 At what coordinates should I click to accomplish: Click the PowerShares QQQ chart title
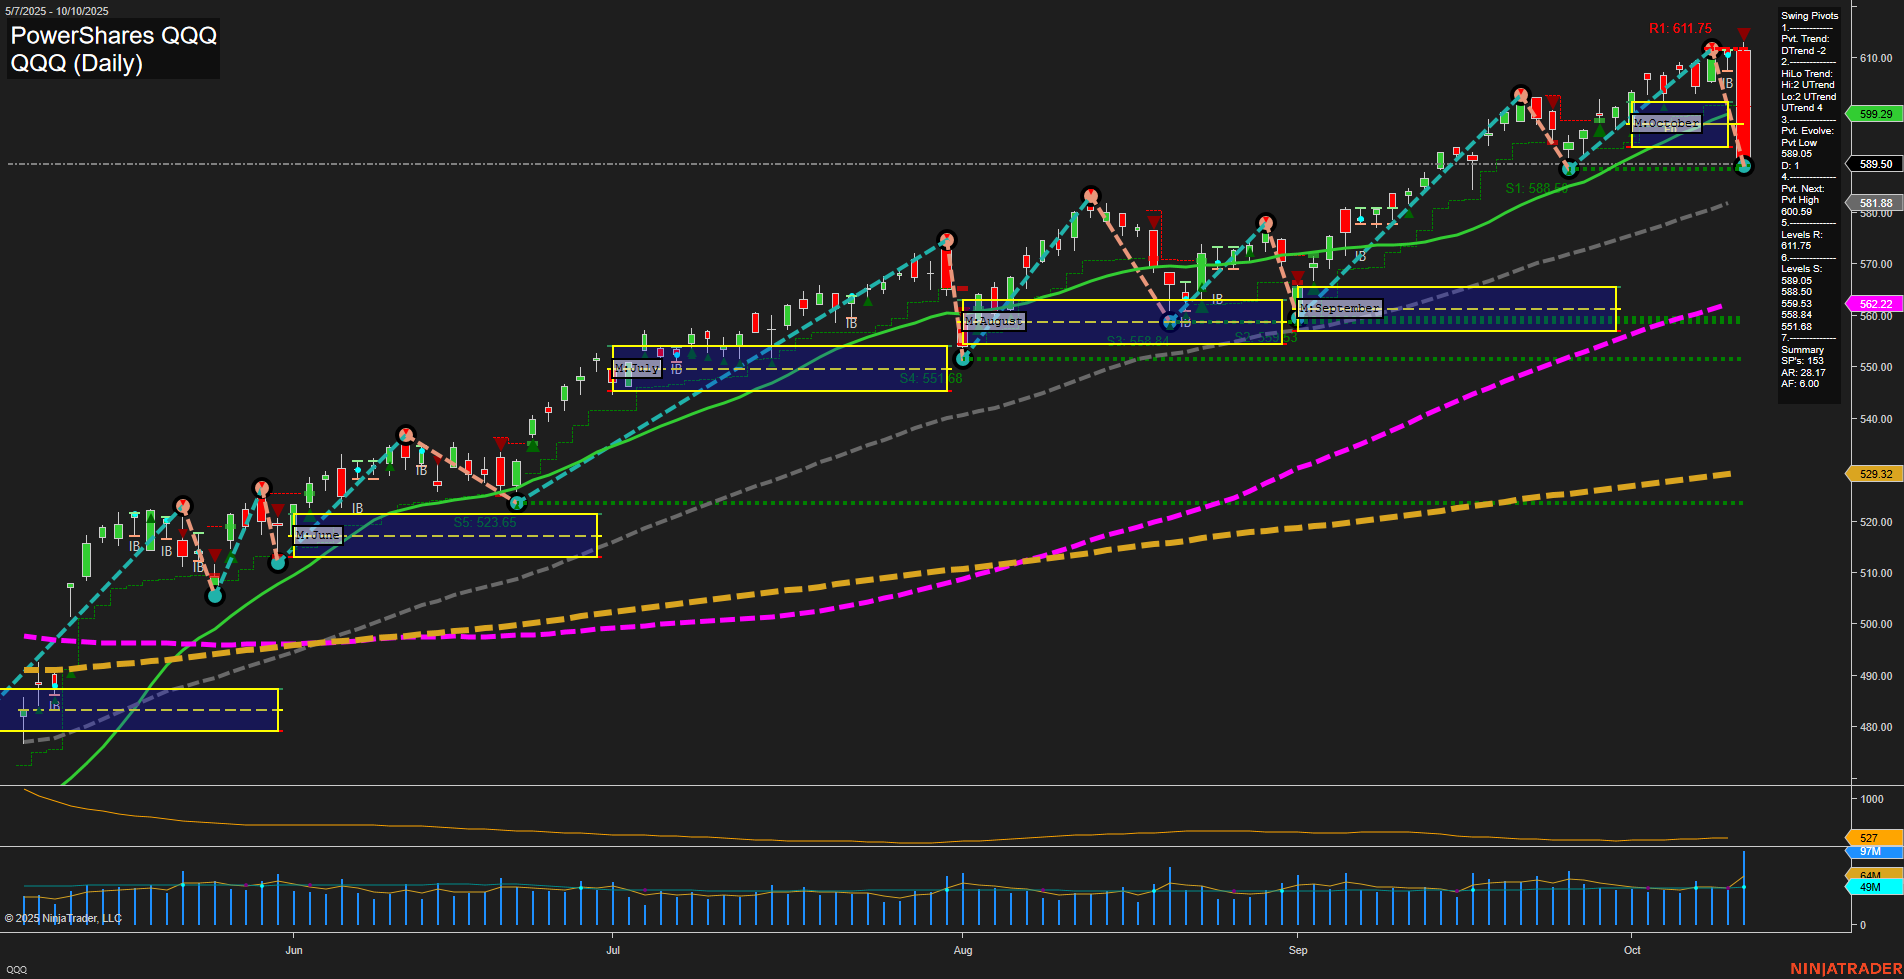(x=113, y=35)
